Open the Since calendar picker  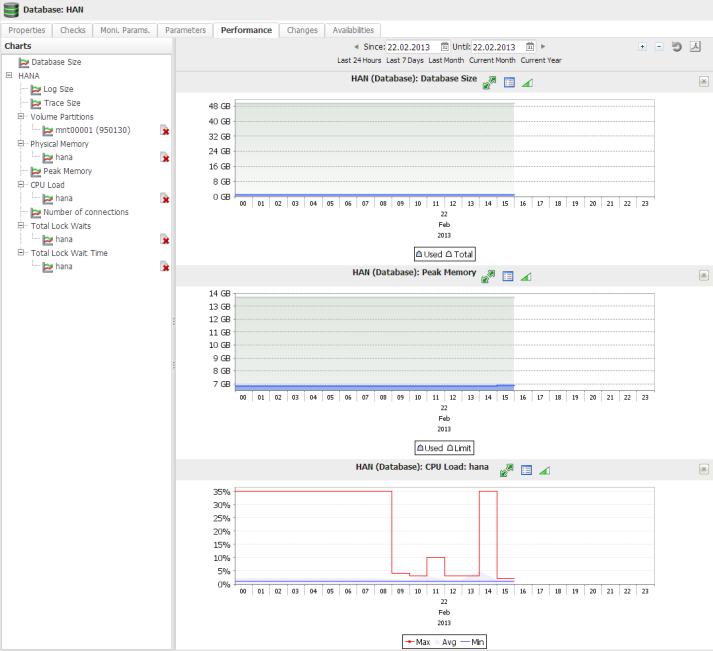tap(444, 46)
